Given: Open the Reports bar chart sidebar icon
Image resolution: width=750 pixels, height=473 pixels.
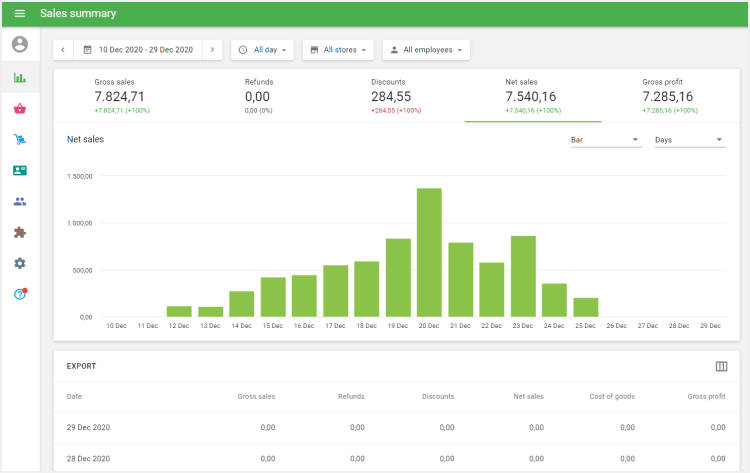Looking at the screenshot, I should click(20, 77).
